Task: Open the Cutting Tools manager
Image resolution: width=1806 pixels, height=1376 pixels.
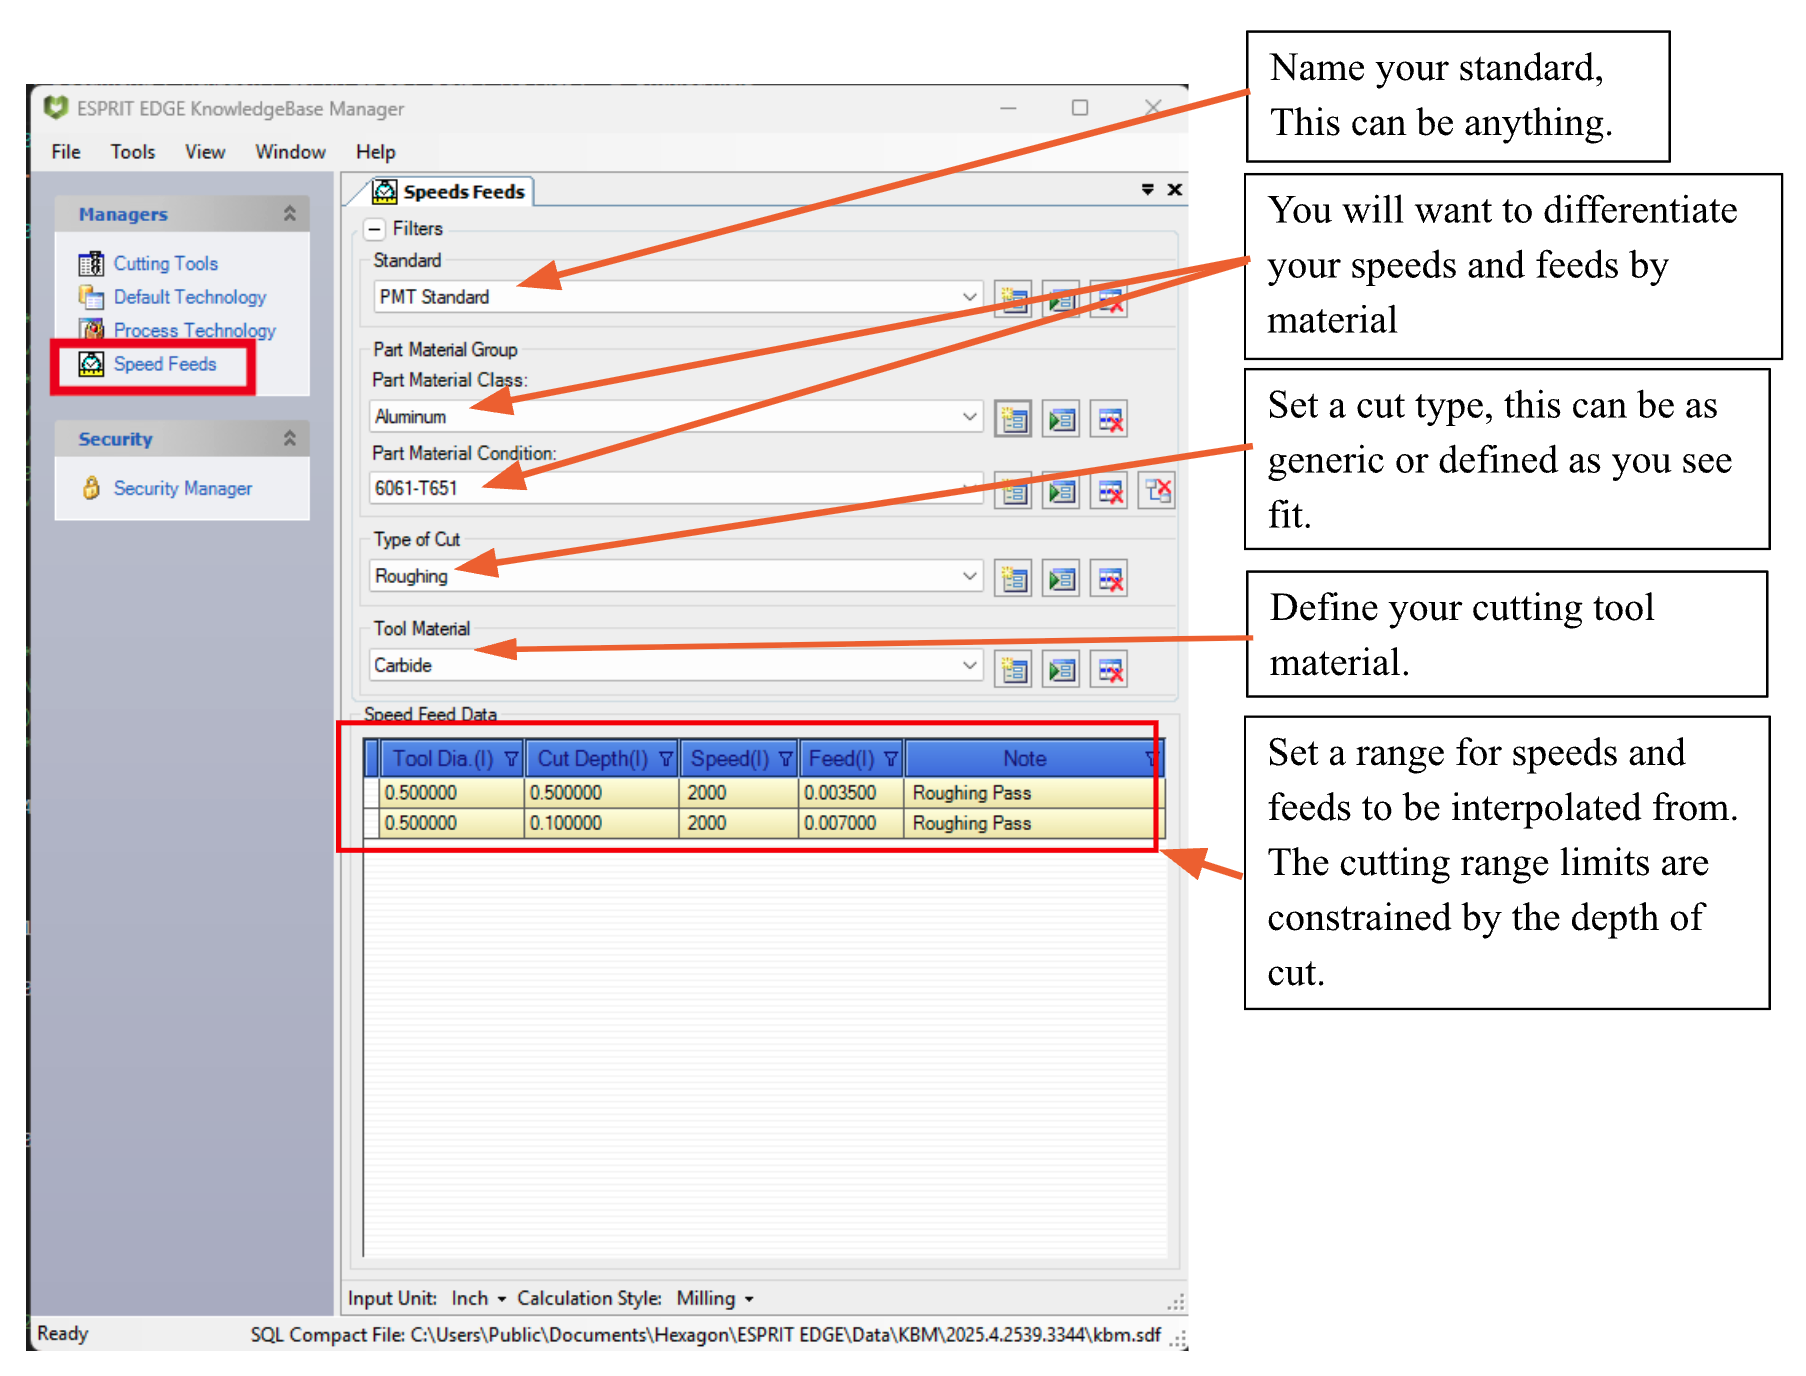Action: pyautogui.click(x=165, y=263)
